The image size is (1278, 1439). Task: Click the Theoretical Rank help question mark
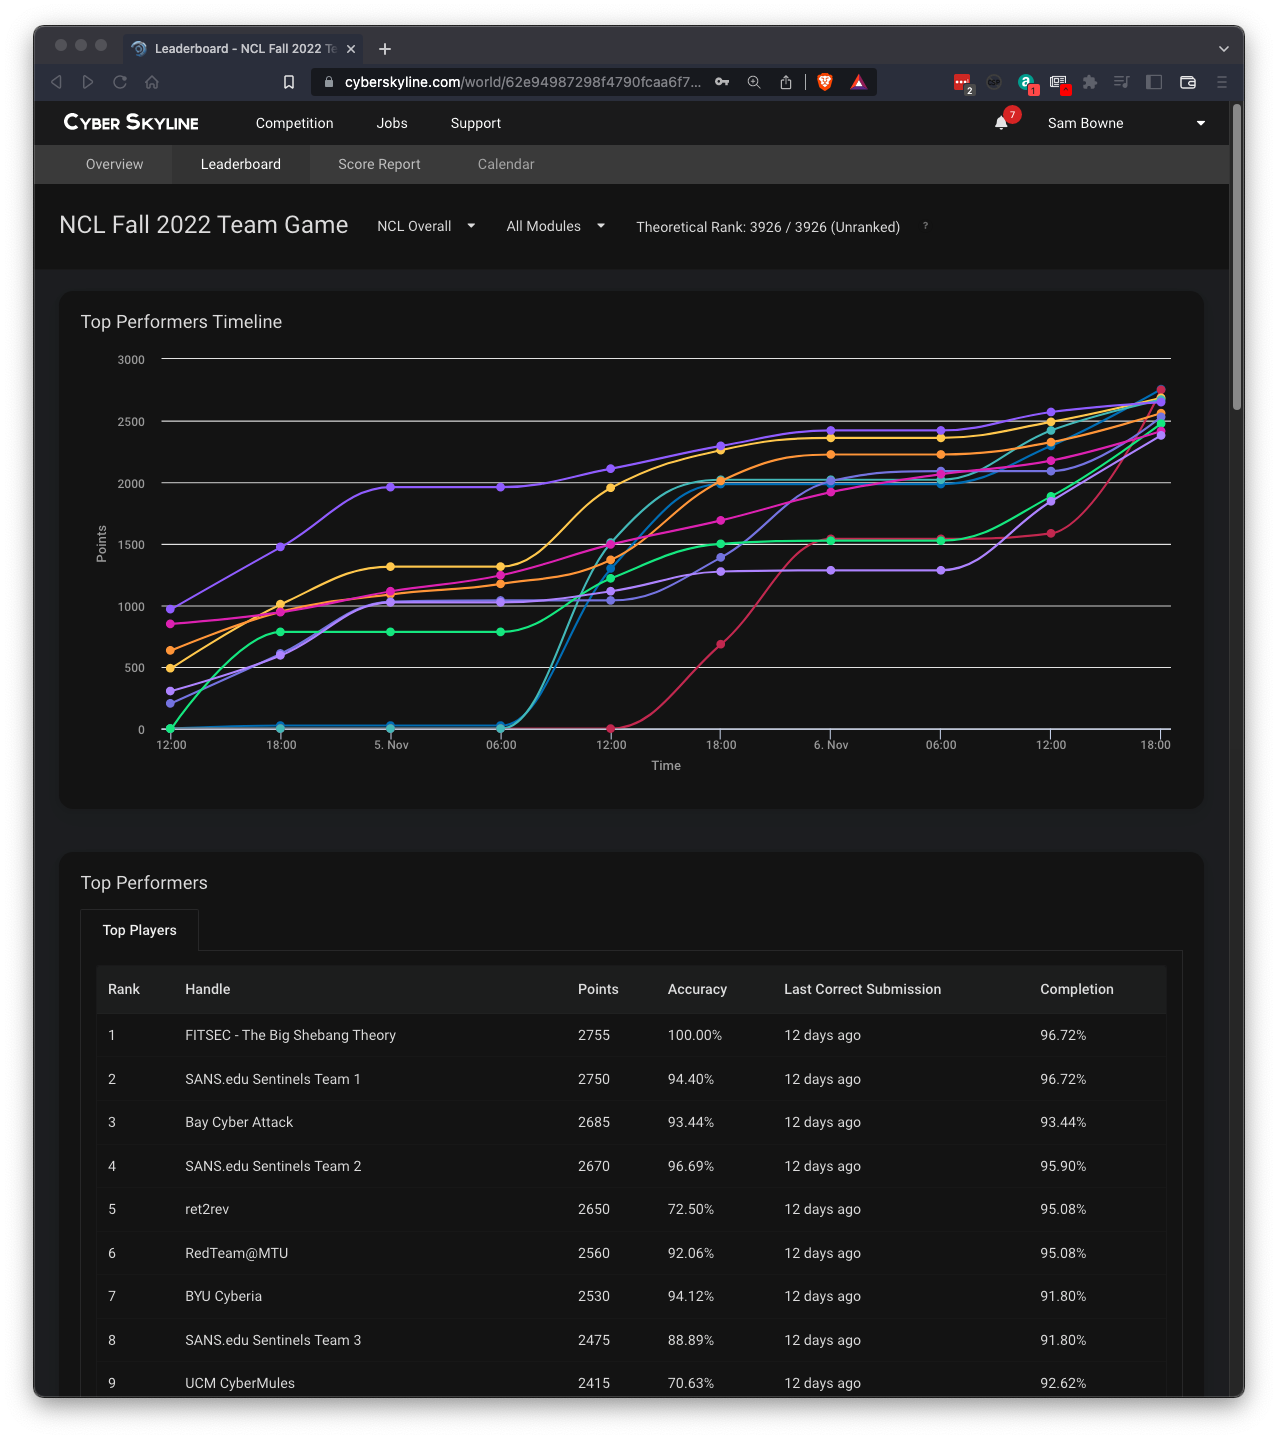point(925,226)
